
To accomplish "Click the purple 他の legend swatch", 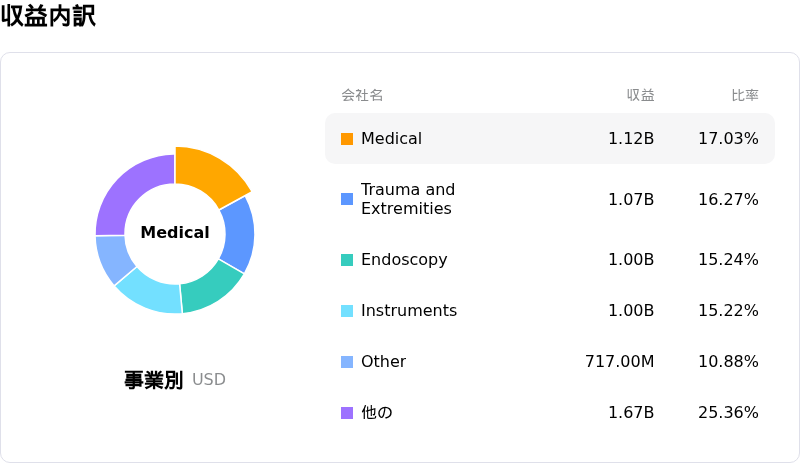I will click(347, 413).
